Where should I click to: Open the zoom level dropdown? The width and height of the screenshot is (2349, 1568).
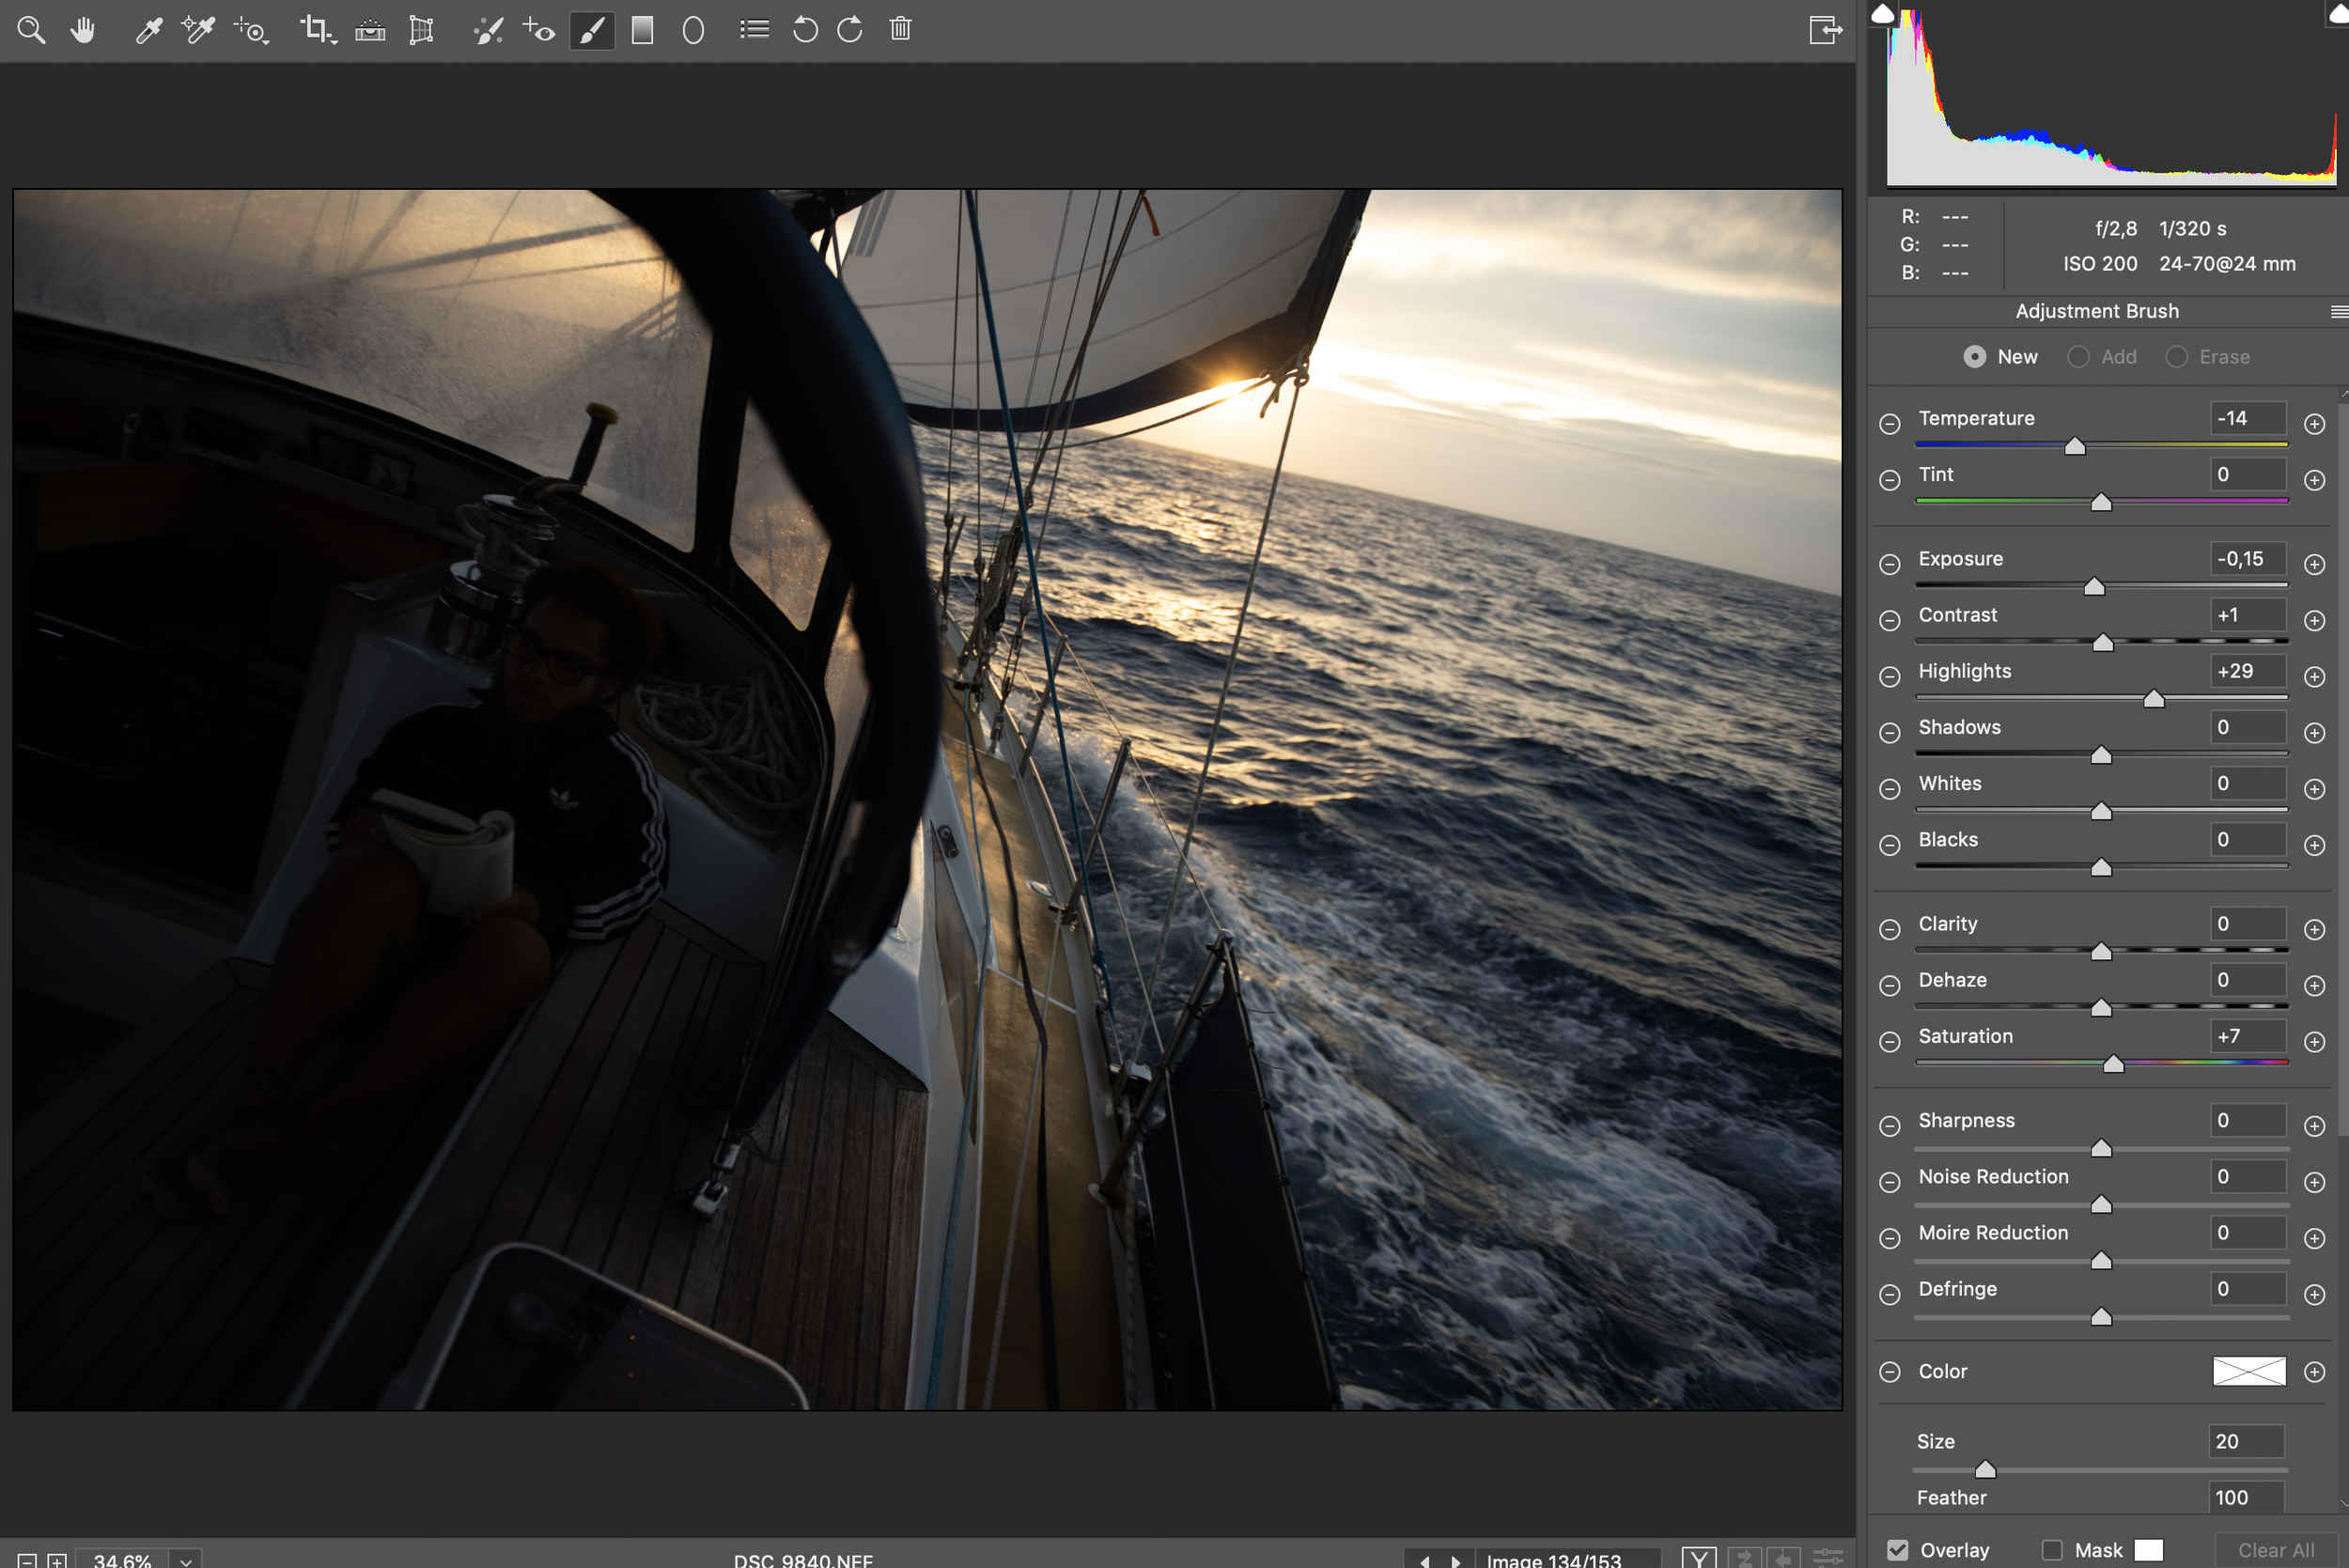(186, 1560)
